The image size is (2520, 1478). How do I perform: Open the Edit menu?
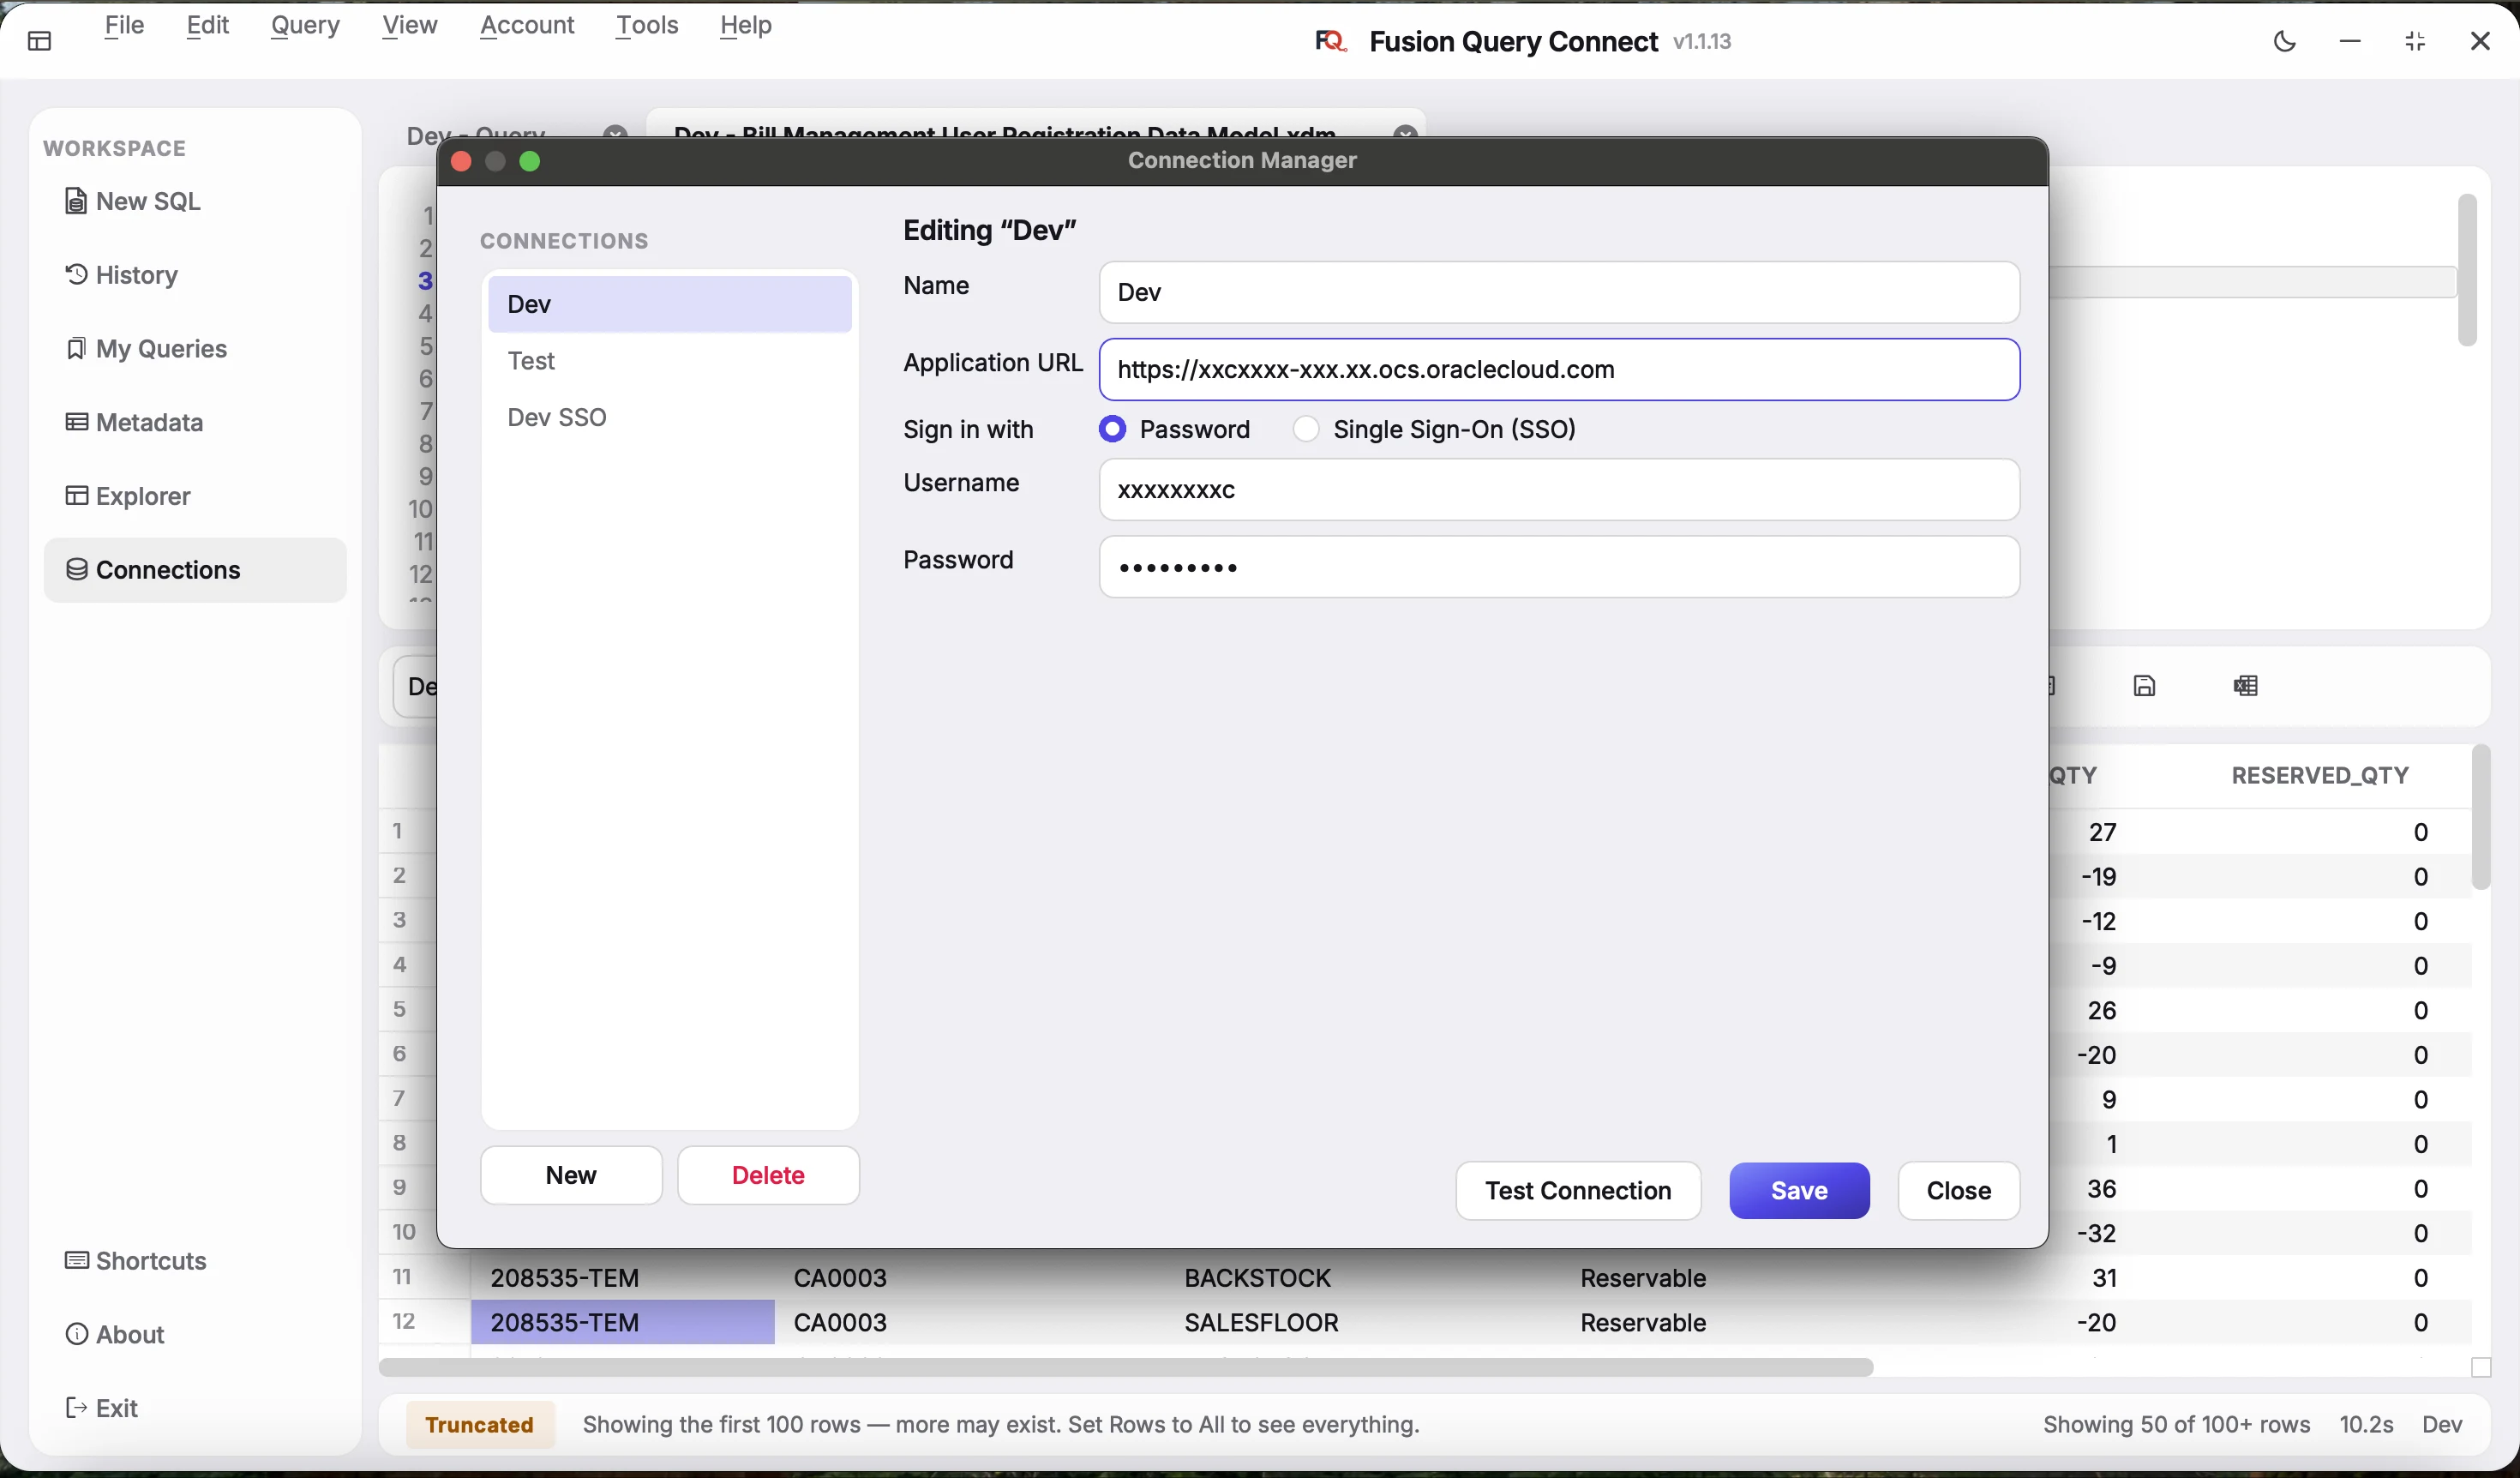[208, 26]
